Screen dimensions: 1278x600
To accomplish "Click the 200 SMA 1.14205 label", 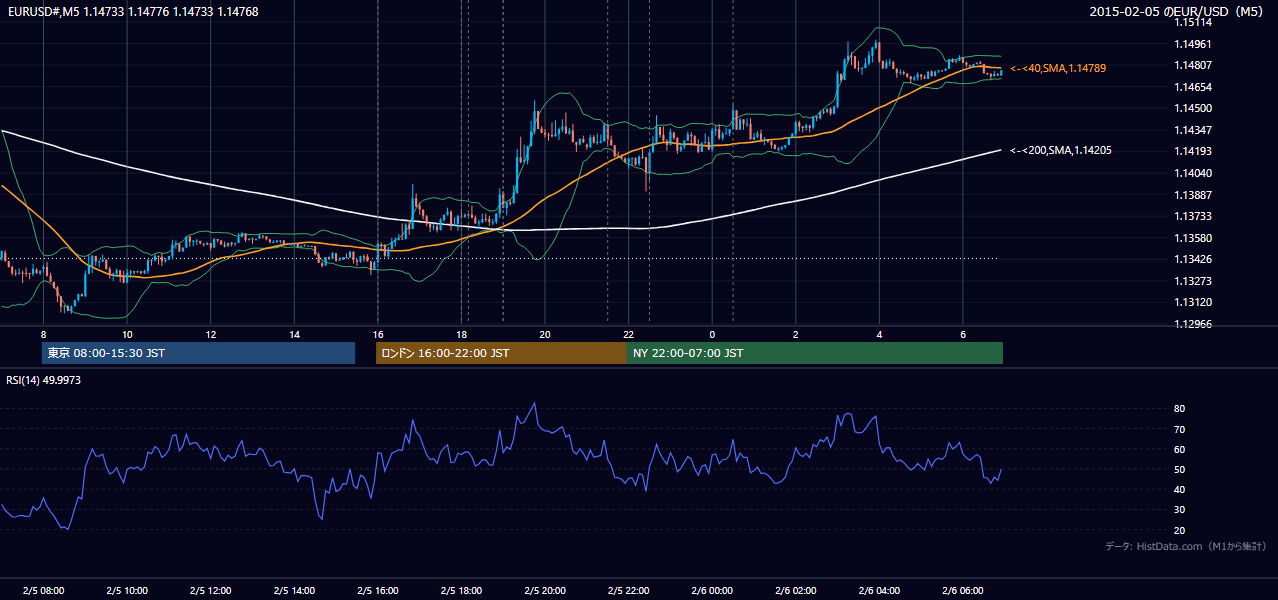I will click(1061, 150).
